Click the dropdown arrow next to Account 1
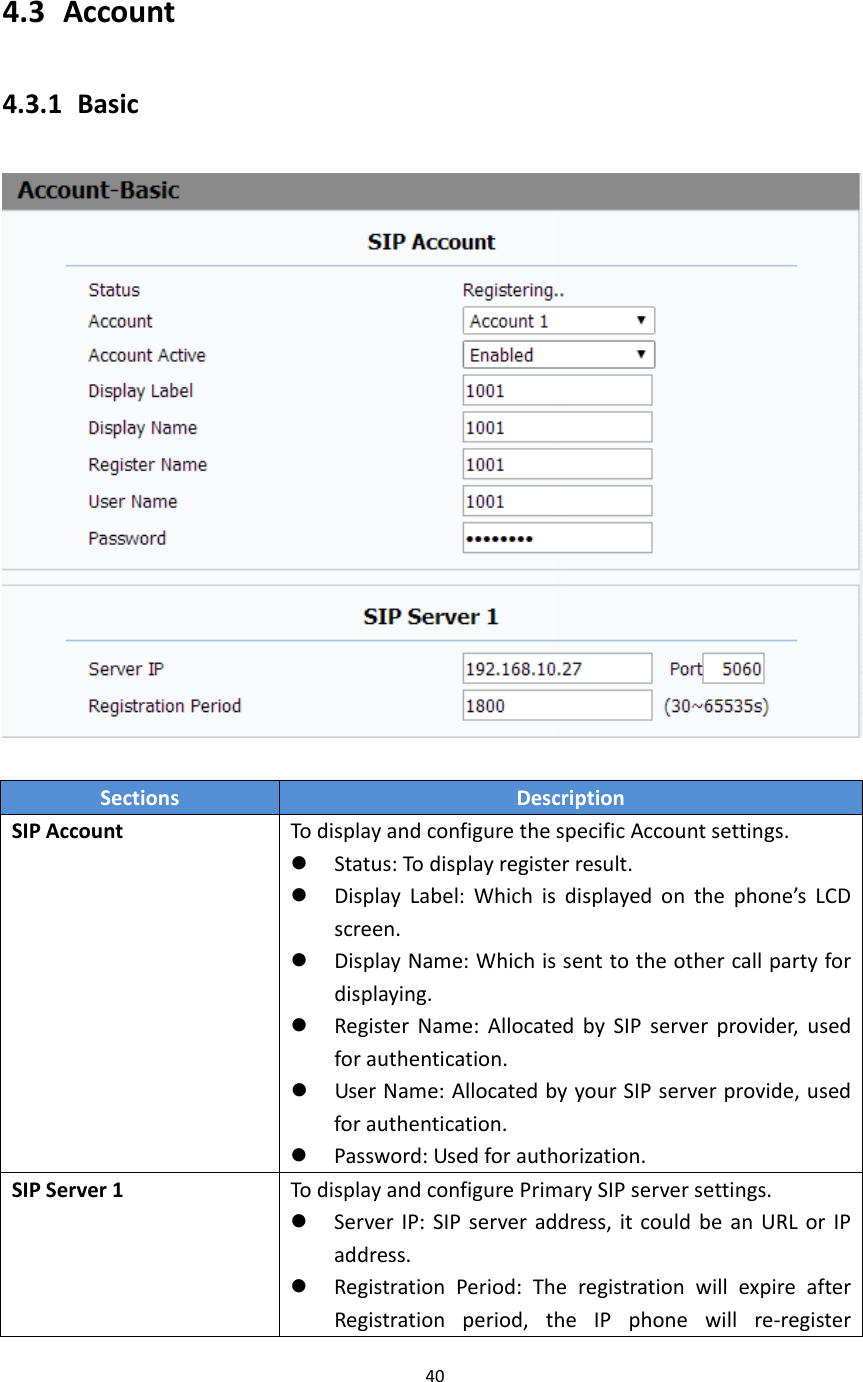The height and width of the screenshot is (1382, 863). [643, 320]
